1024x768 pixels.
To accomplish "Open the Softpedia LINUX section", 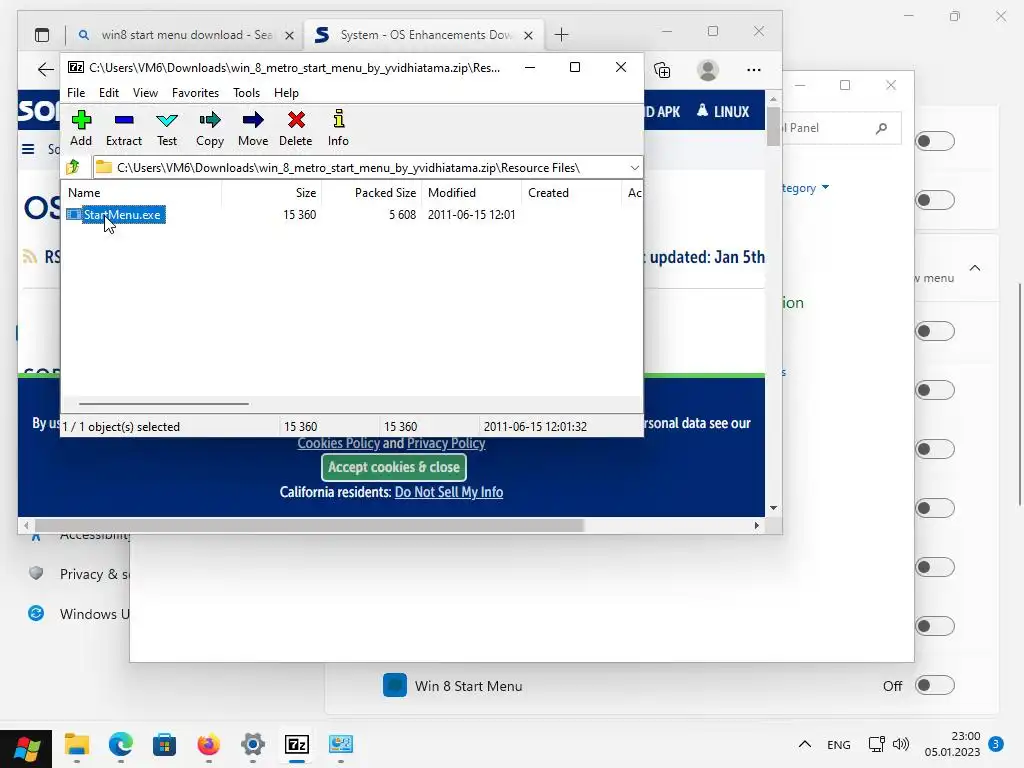I will coord(723,112).
